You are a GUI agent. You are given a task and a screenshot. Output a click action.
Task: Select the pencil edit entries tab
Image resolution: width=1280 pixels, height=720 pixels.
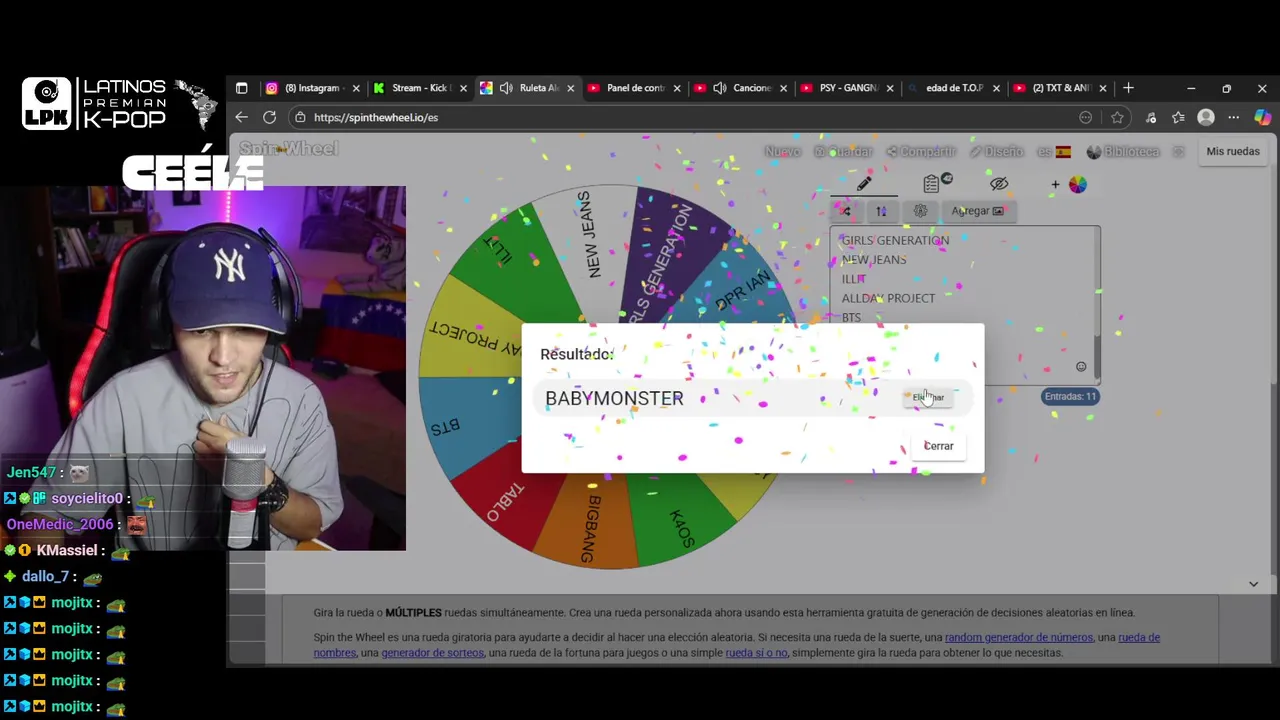[864, 184]
